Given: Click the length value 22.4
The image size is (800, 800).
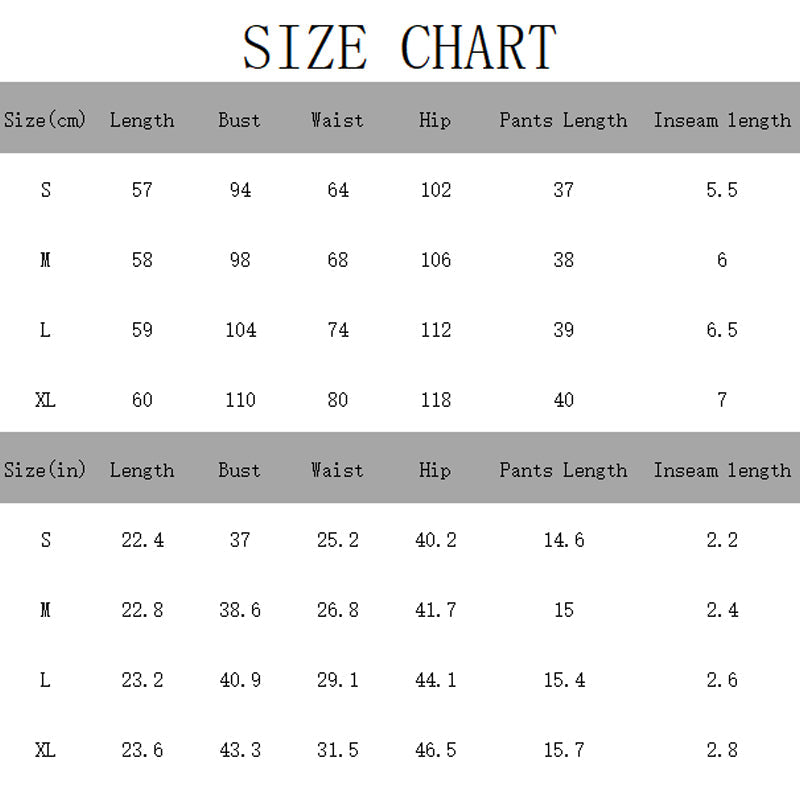Looking at the screenshot, I should tap(142, 540).
